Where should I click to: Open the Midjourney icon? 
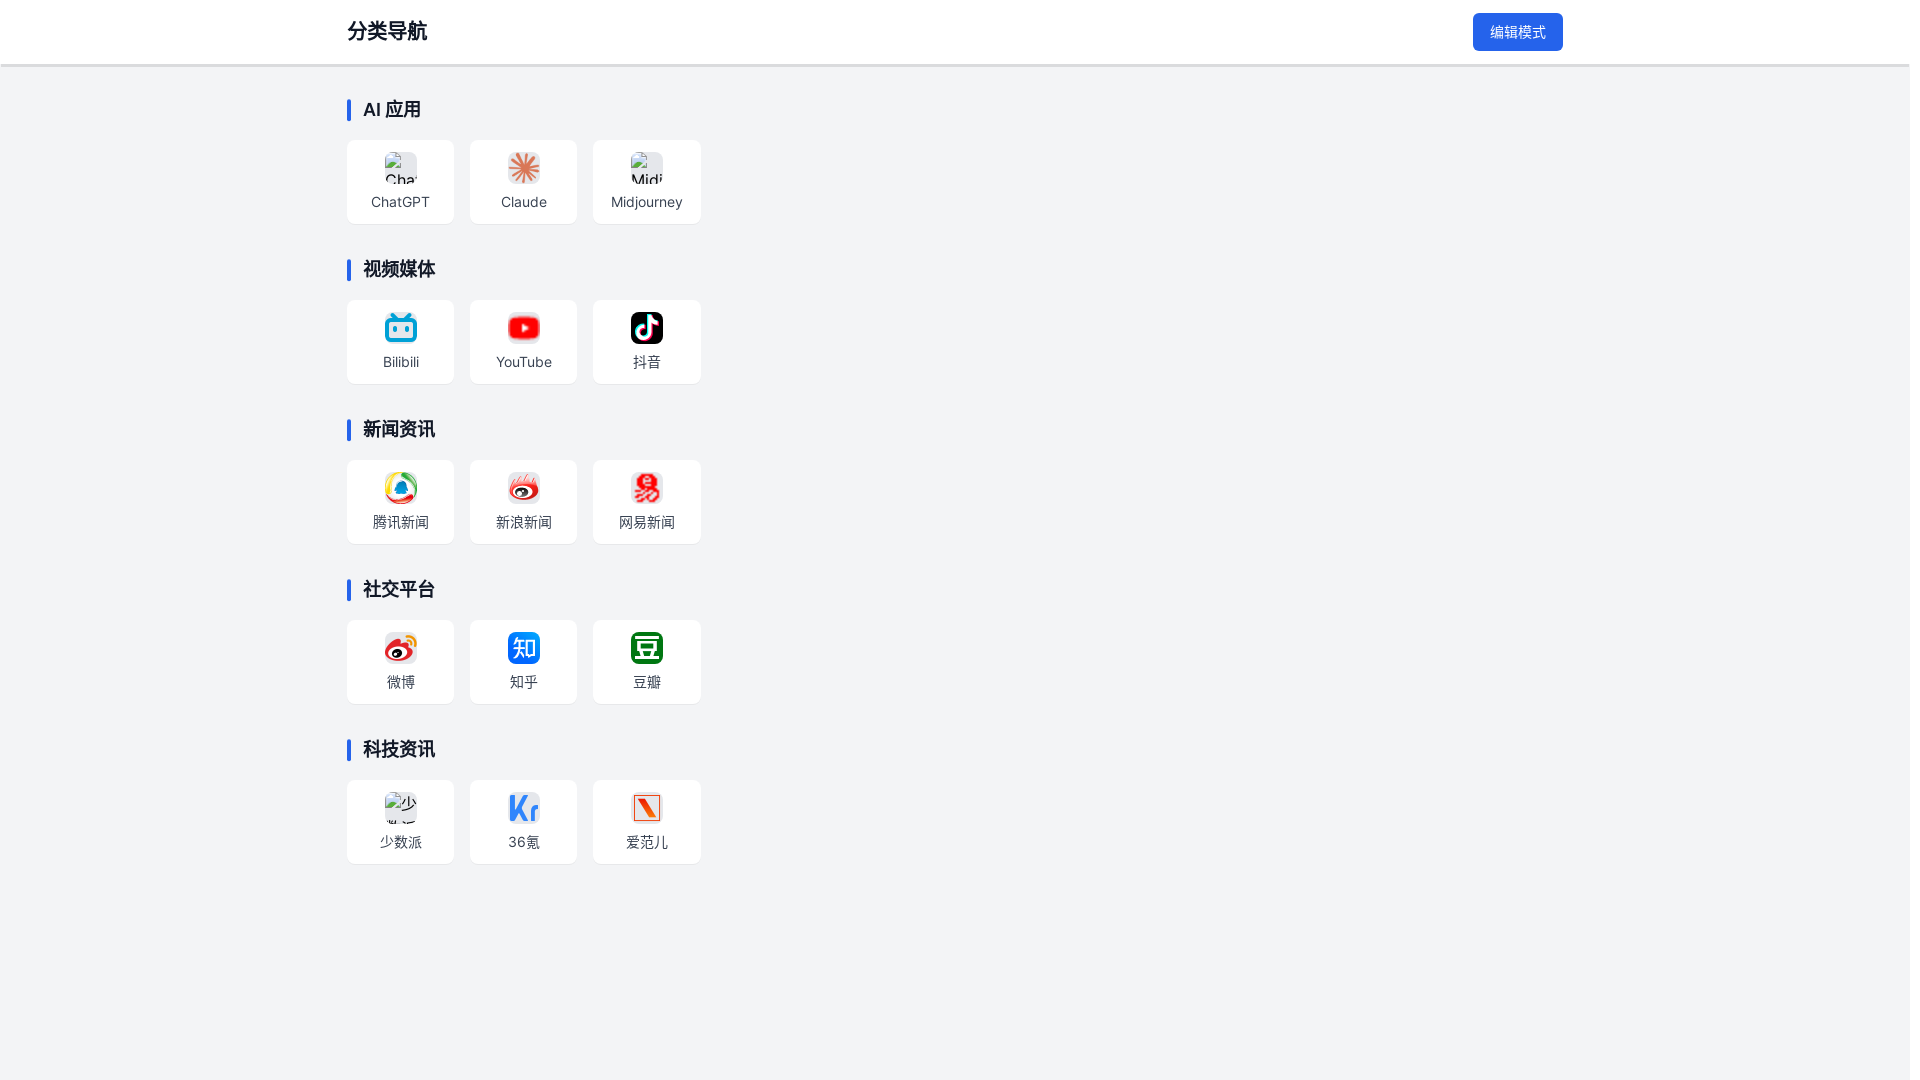pyautogui.click(x=646, y=168)
